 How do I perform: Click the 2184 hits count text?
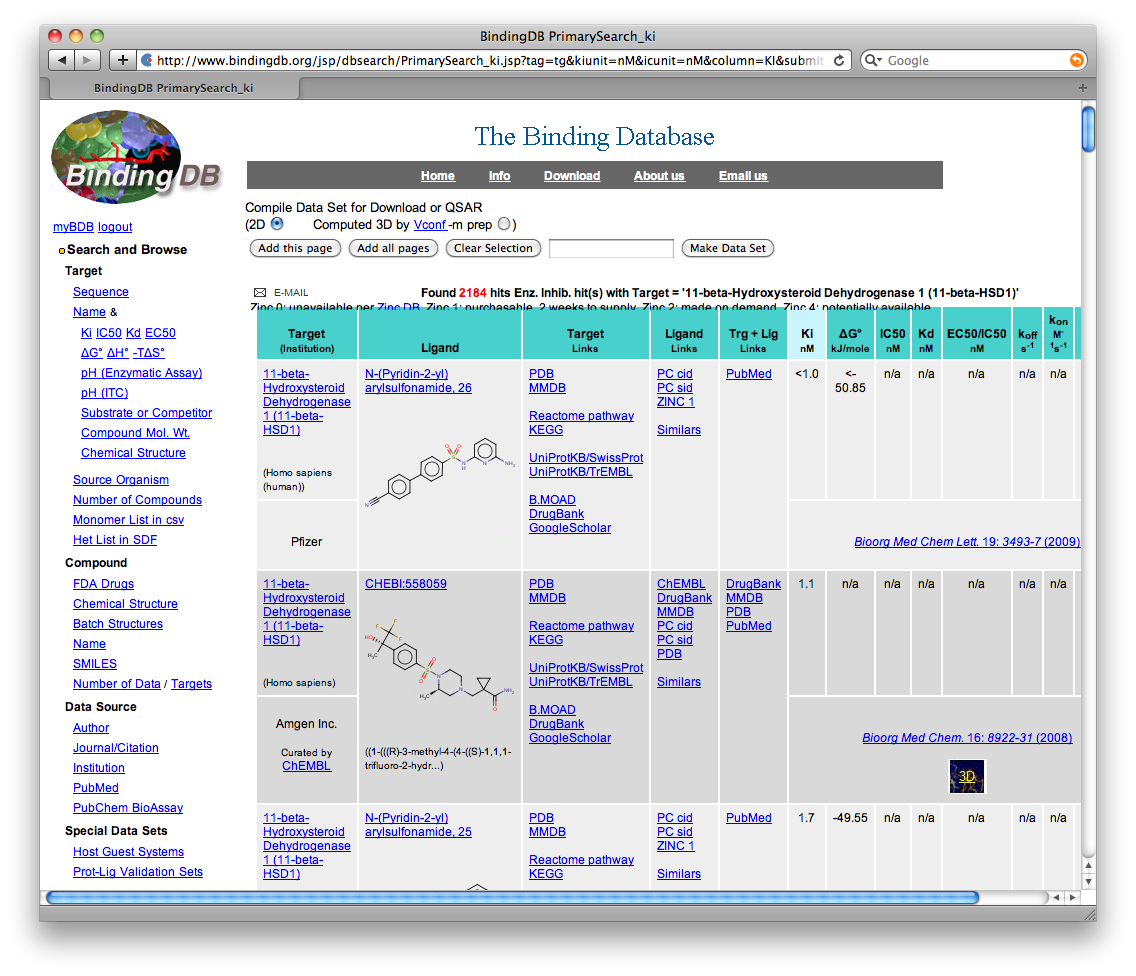tap(472, 293)
